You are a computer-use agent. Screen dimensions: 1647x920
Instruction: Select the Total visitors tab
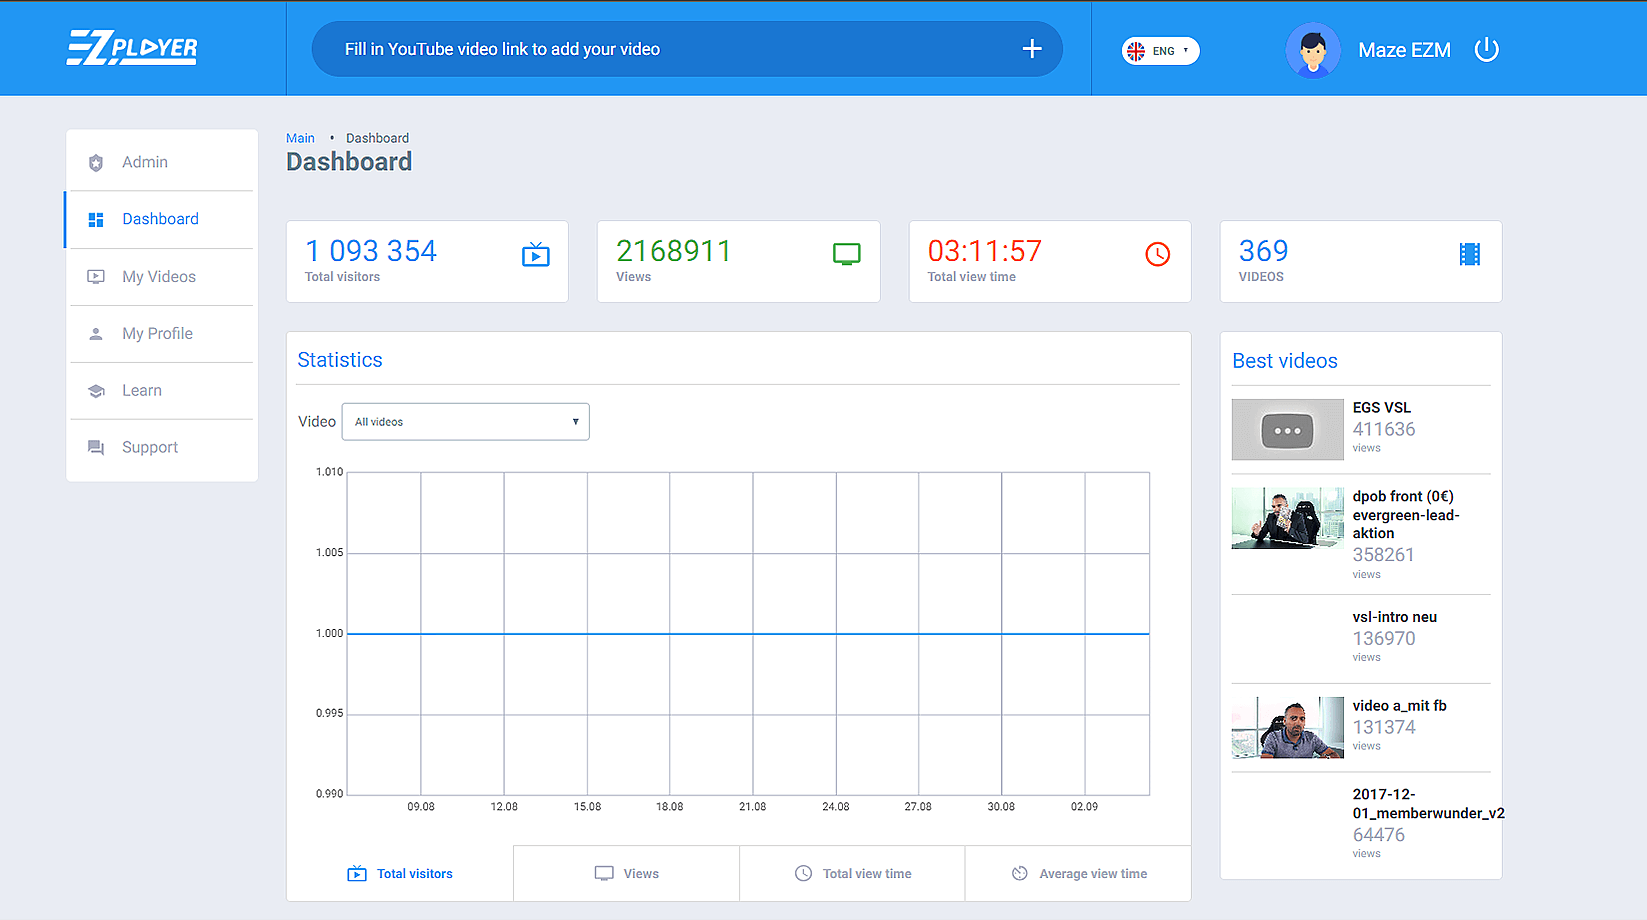click(400, 874)
